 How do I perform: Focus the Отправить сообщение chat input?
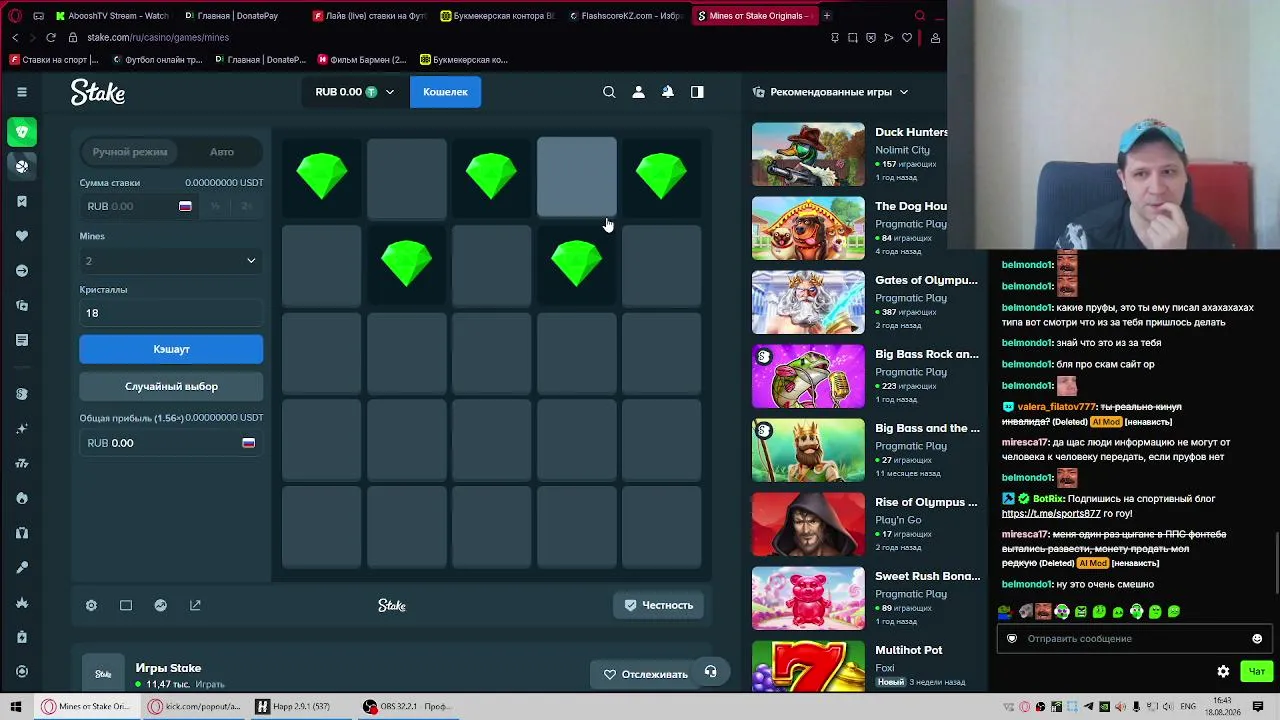point(1132,638)
